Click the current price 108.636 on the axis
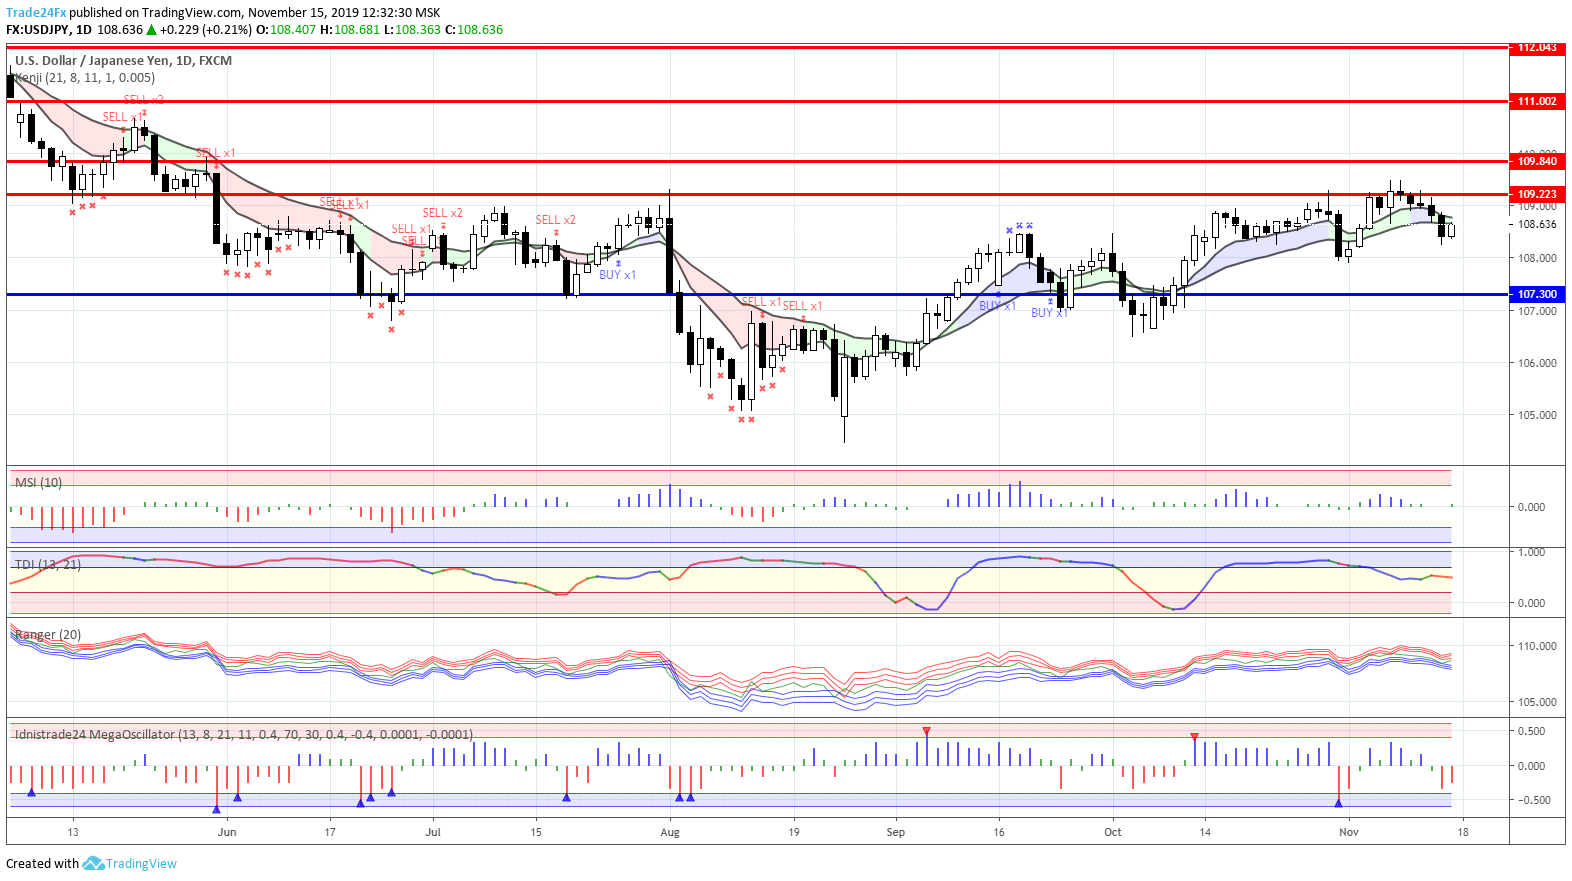1572x881 pixels. pyautogui.click(x=1537, y=225)
